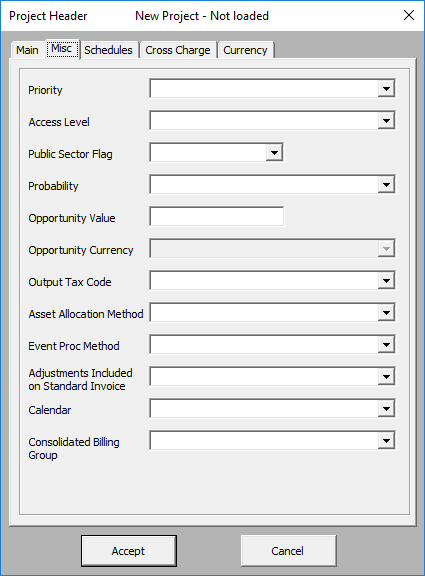Expand the Access Level combo box
Screen dimensions: 425x576
(x=386, y=120)
